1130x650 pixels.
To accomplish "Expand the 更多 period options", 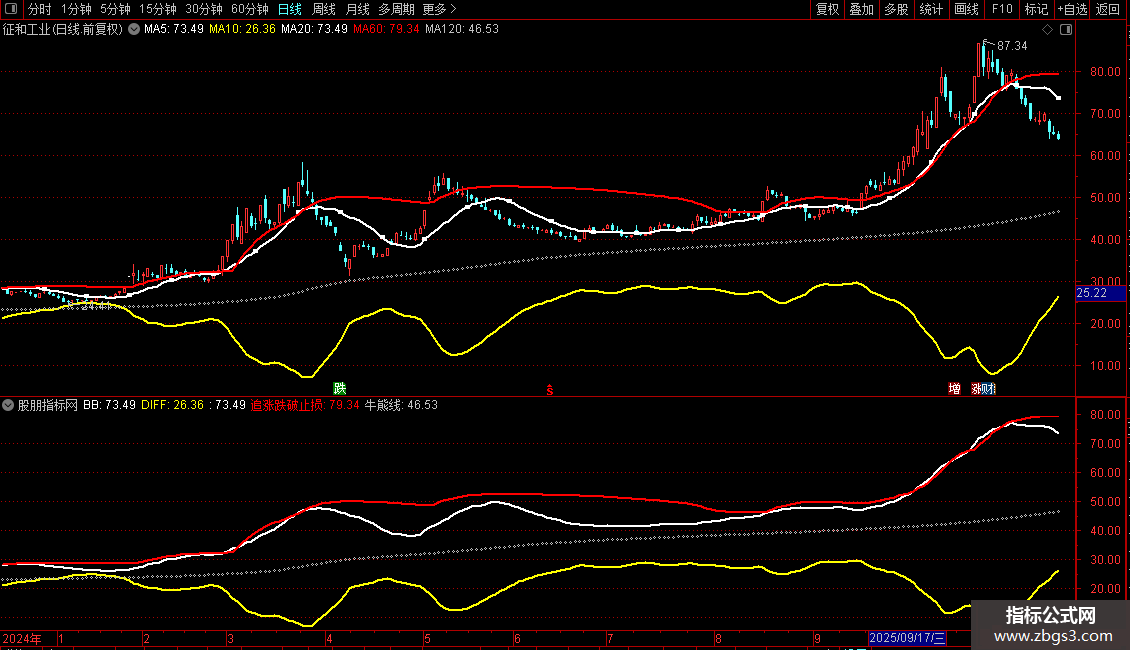I will pyautogui.click(x=439, y=9).
